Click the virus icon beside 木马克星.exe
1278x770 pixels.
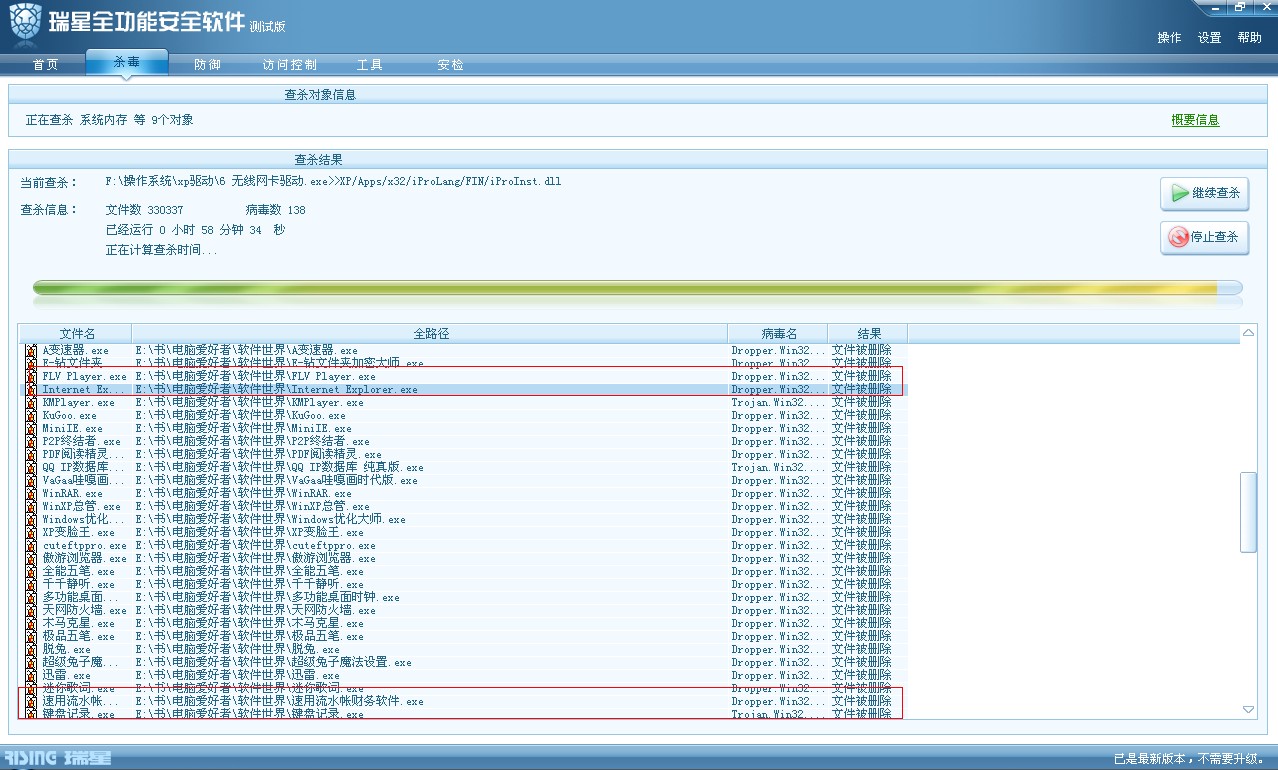(x=31, y=624)
